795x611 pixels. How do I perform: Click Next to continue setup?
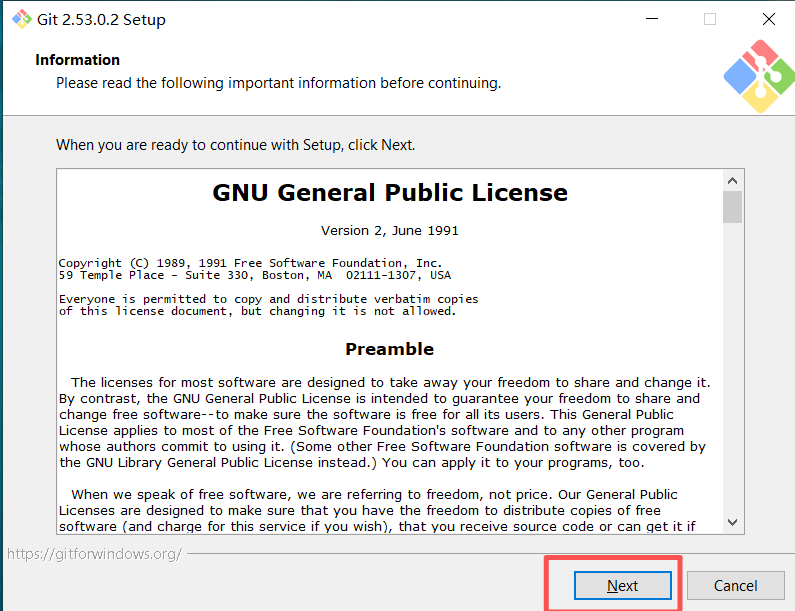point(622,585)
